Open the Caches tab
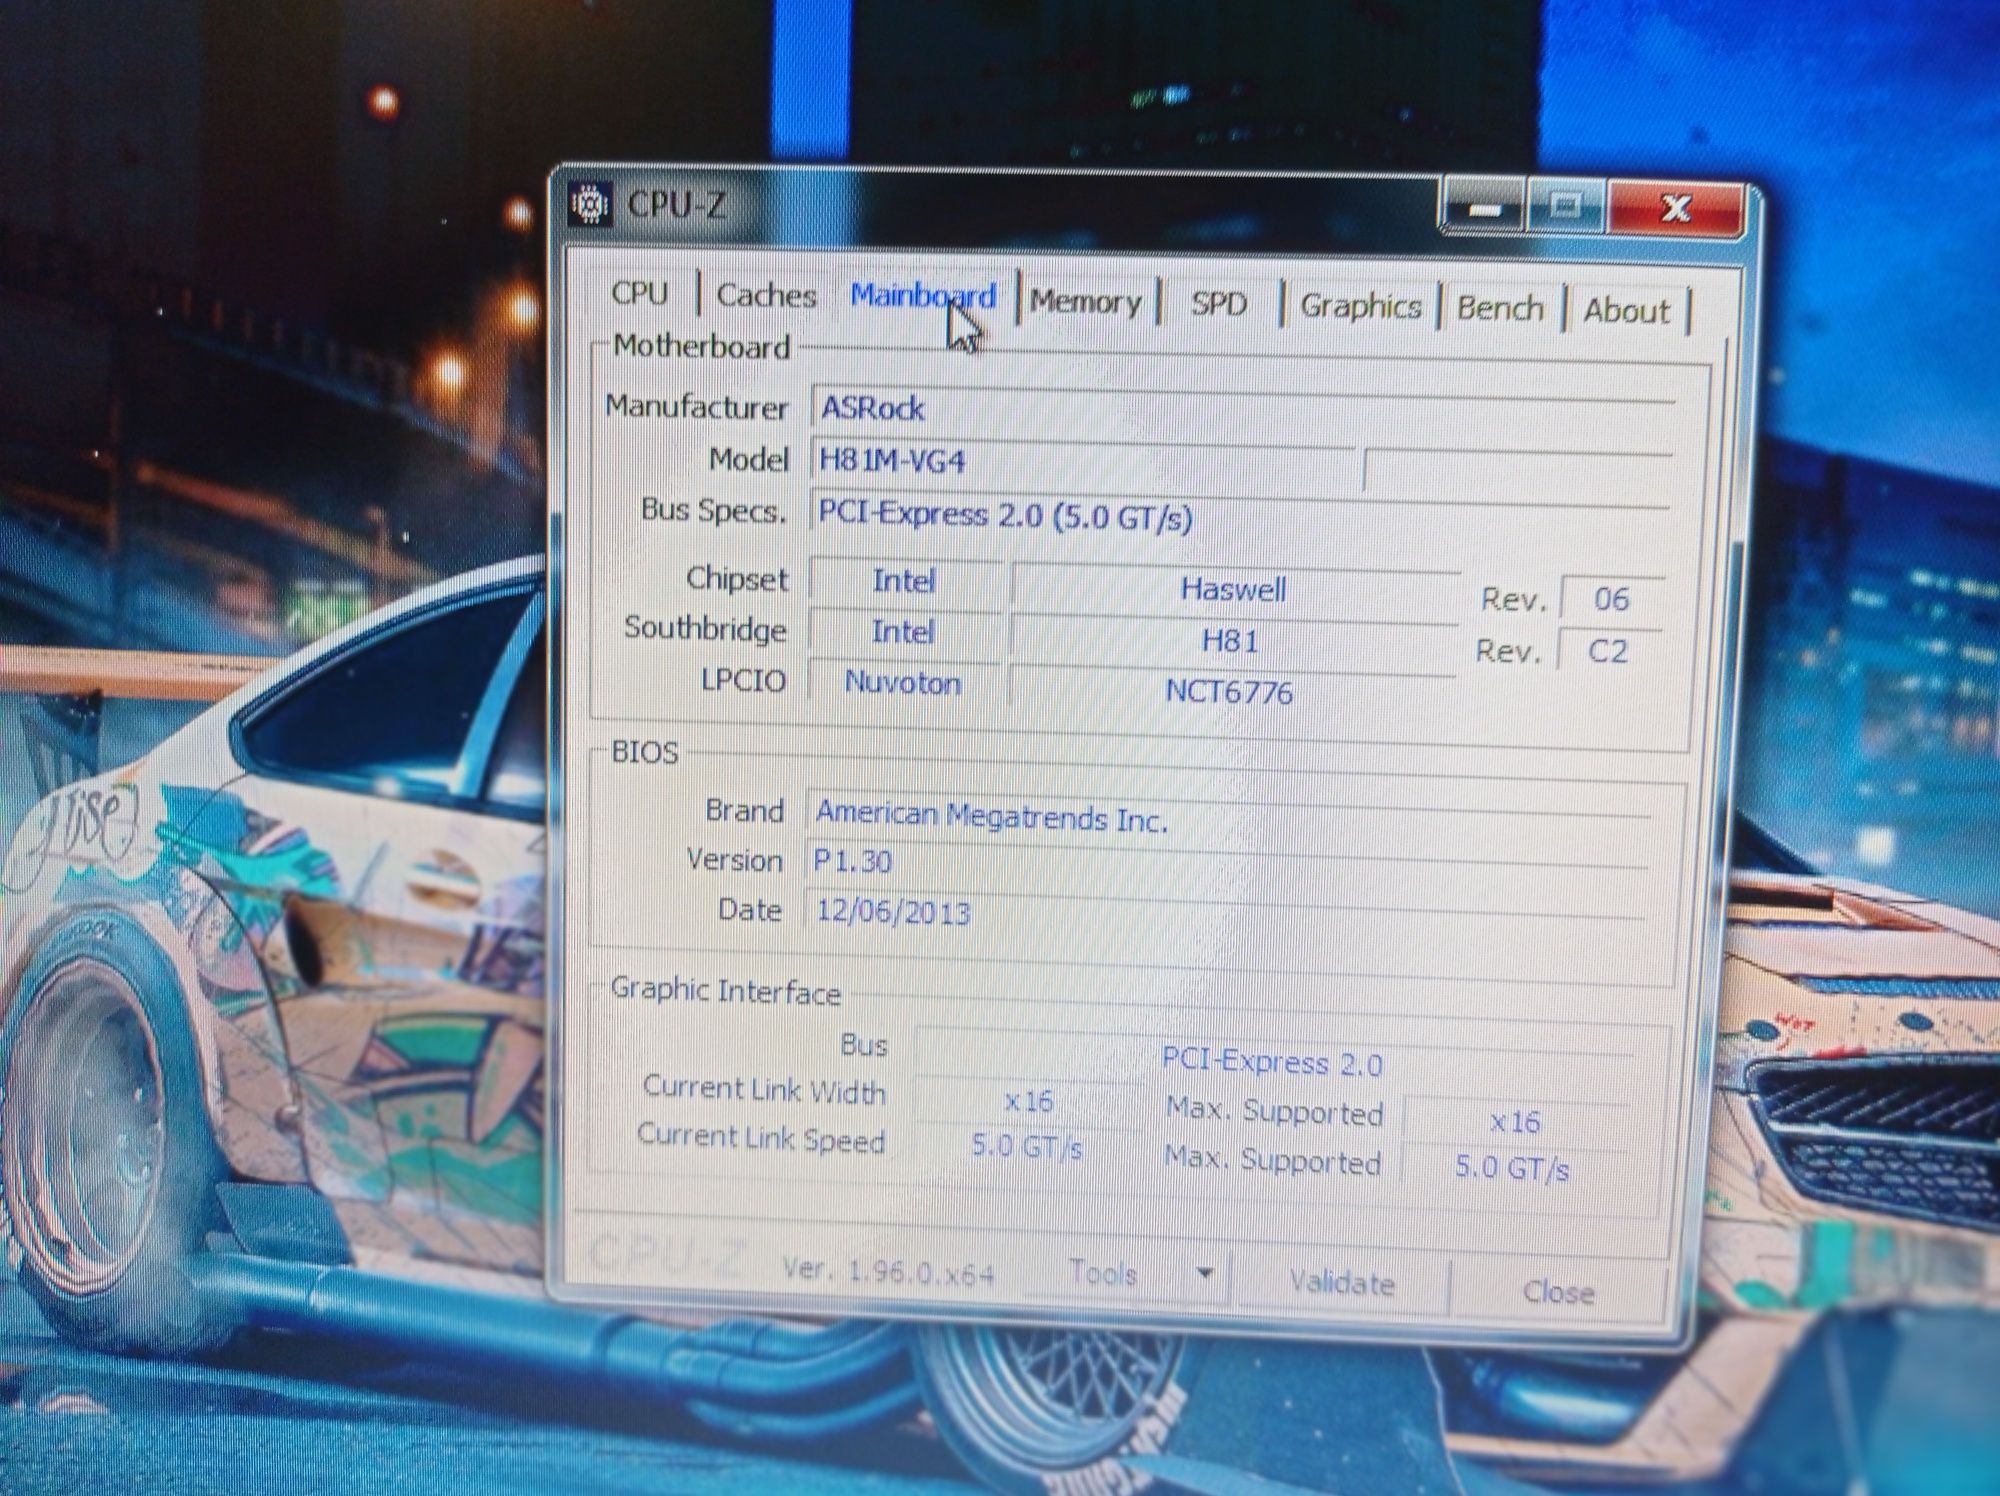 pyautogui.click(x=767, y=295)
